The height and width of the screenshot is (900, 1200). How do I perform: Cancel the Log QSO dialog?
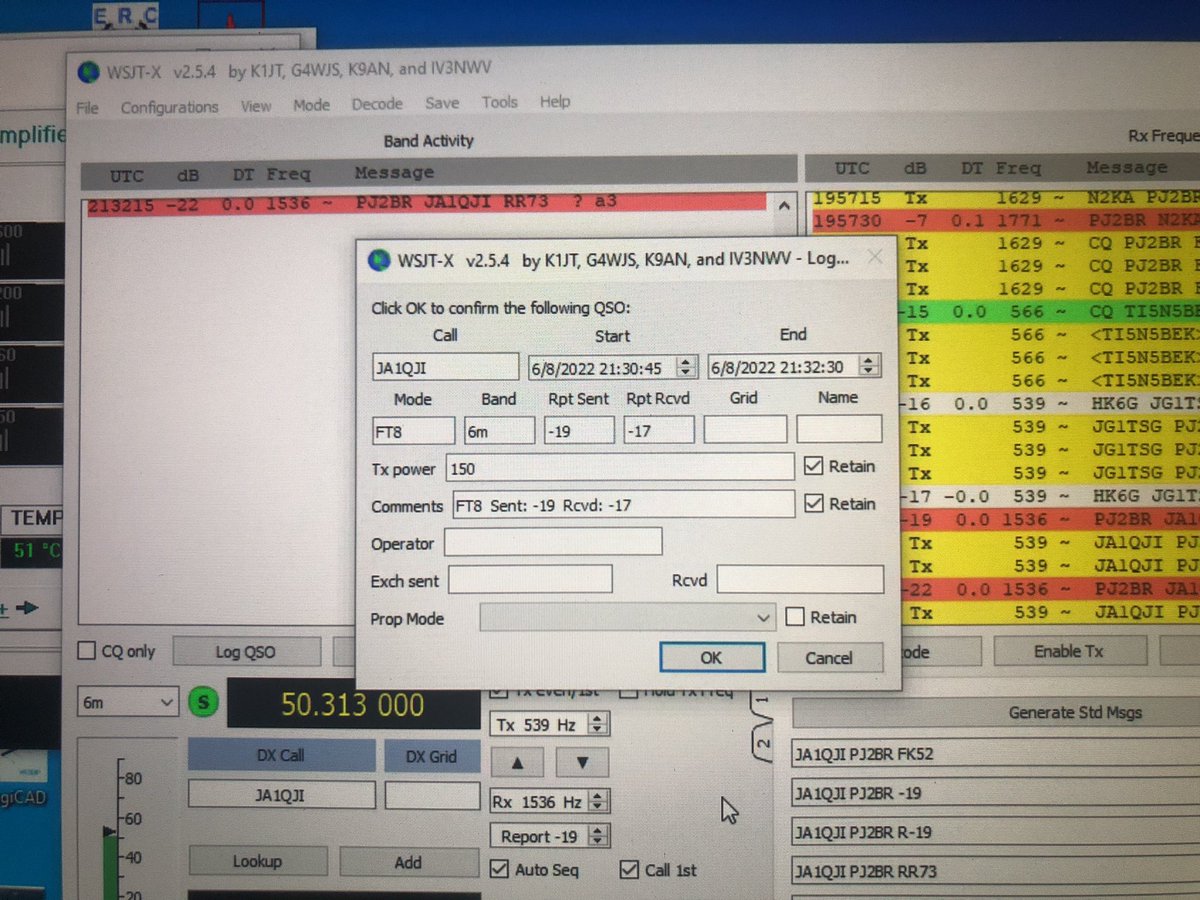point(829,658)
